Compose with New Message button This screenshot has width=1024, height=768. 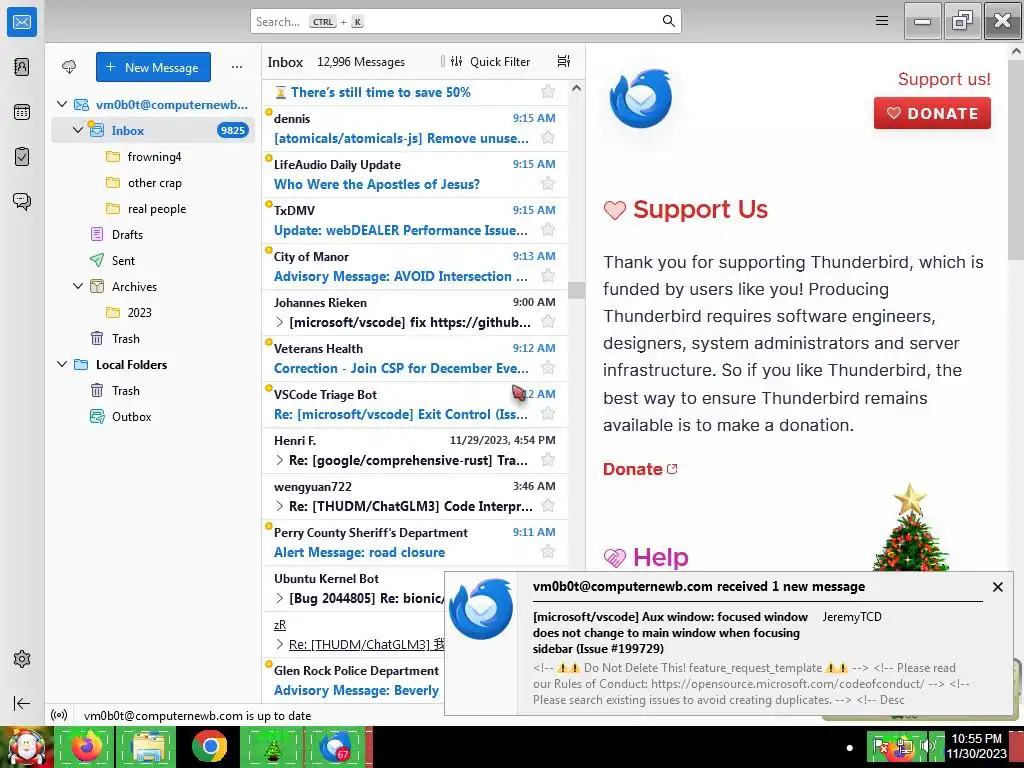(153, 67)
